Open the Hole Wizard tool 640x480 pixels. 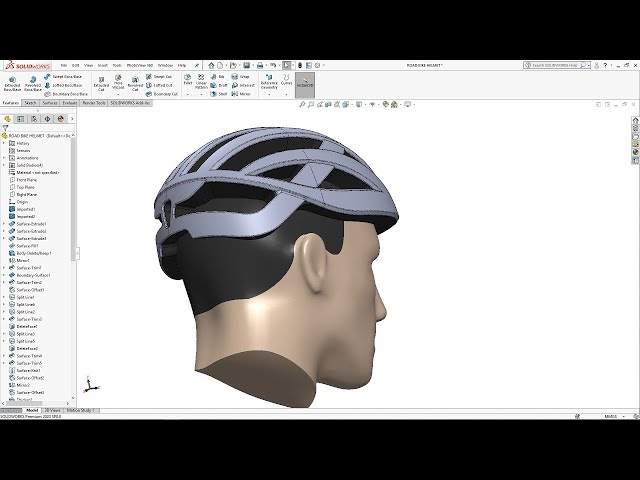coord(118,81)
